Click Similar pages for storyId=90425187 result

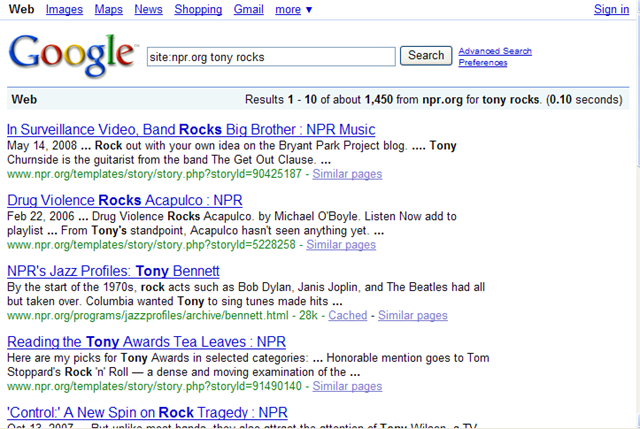pyautogui.click(x=347, y=174)
